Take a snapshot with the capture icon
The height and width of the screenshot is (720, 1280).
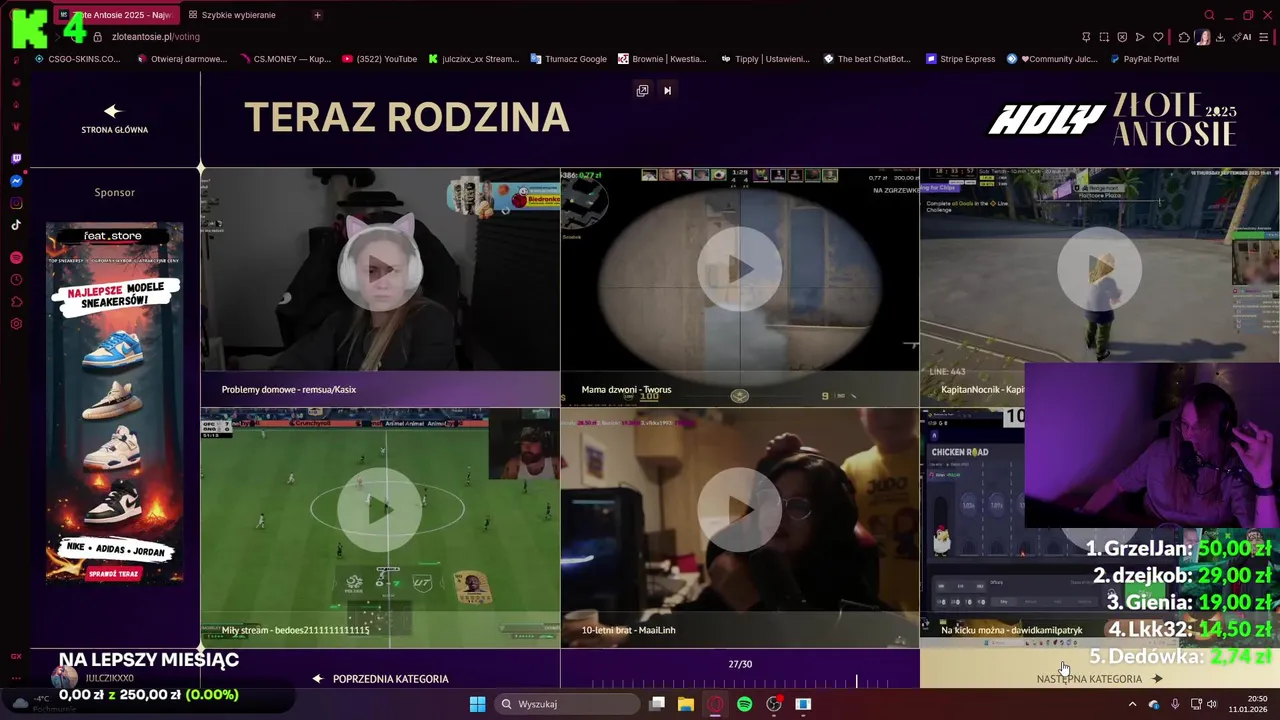pos(1104,37)
